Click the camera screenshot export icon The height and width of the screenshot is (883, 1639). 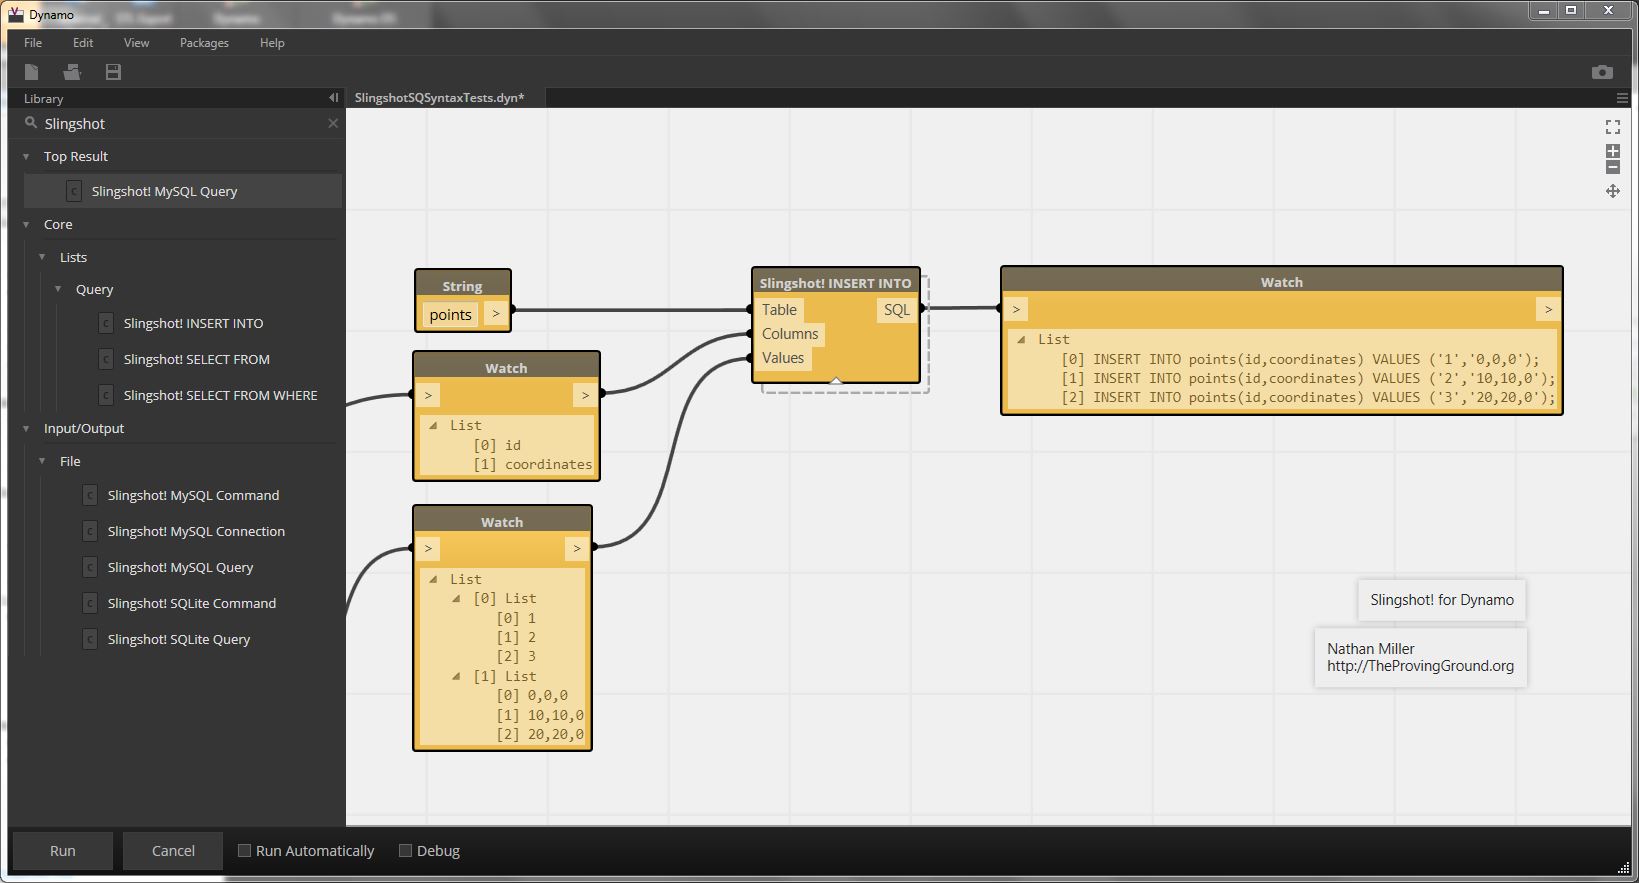(1602, 72)
